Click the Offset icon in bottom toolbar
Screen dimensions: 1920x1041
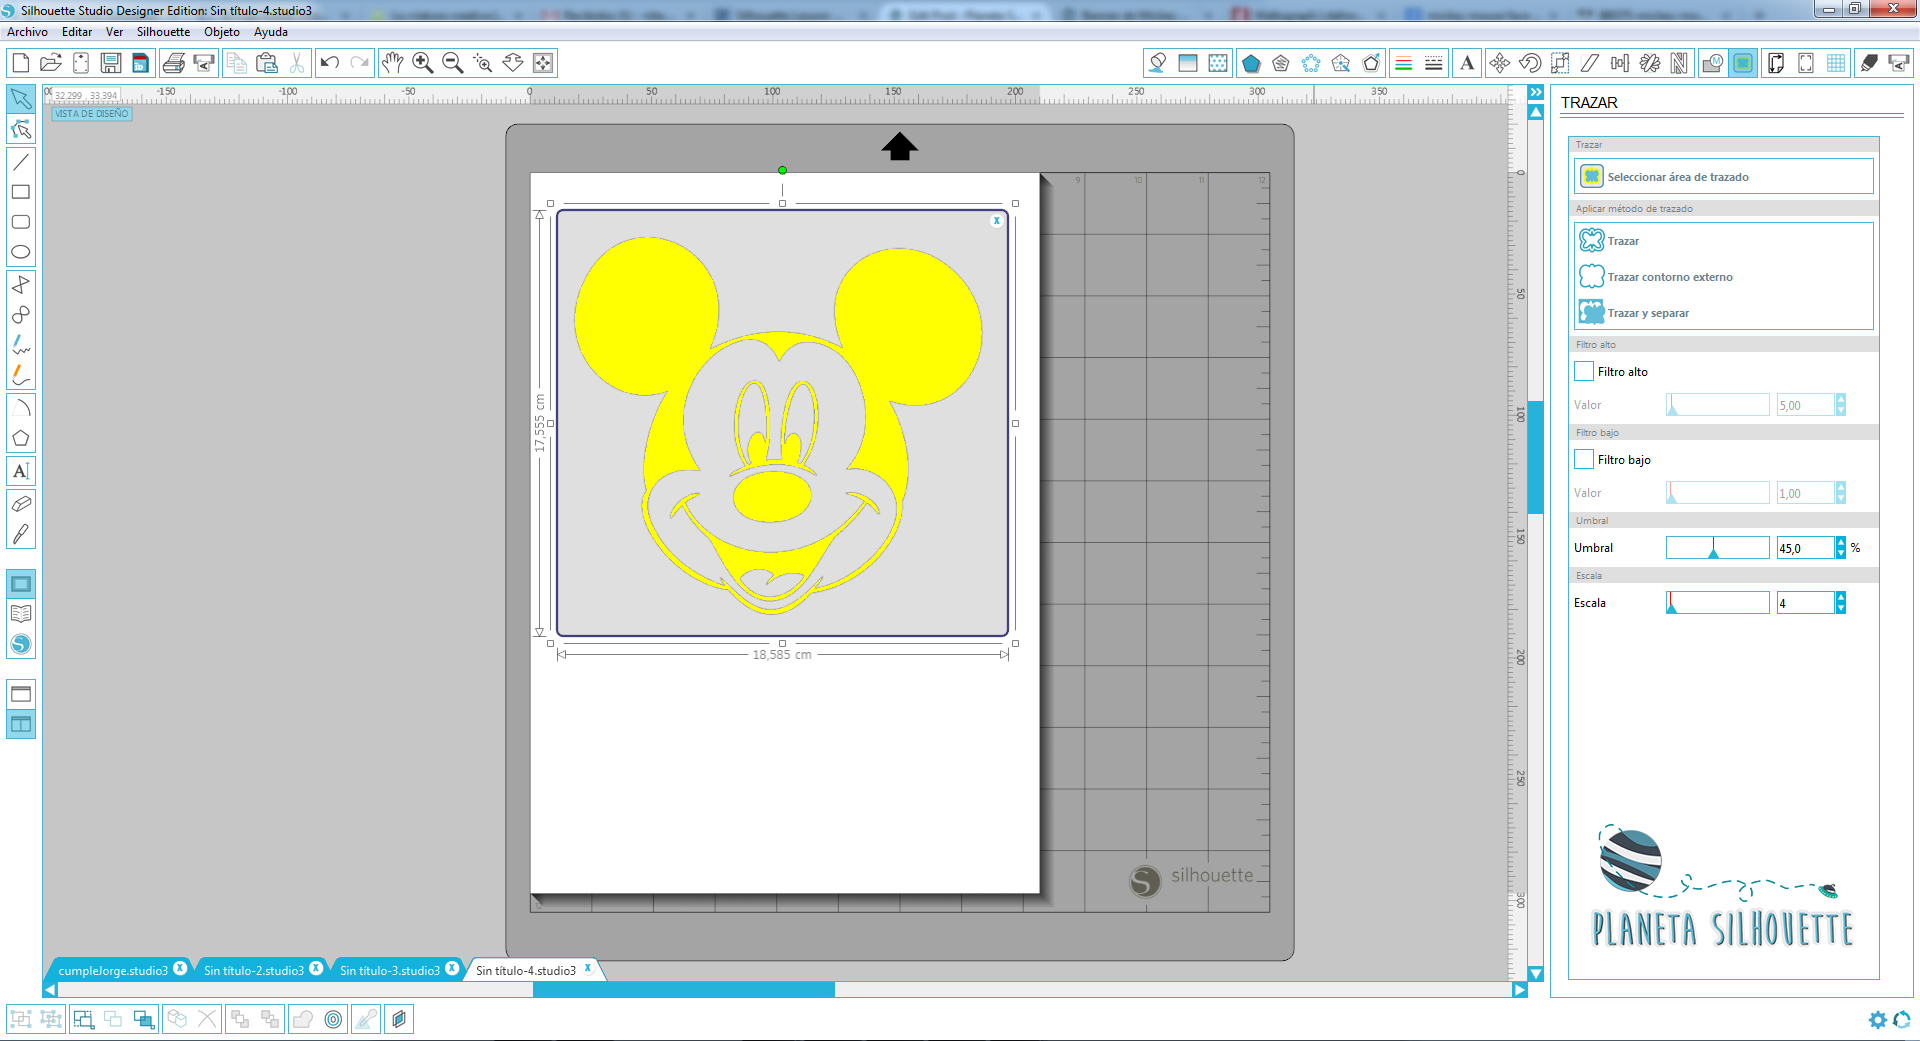(334, 1019)
